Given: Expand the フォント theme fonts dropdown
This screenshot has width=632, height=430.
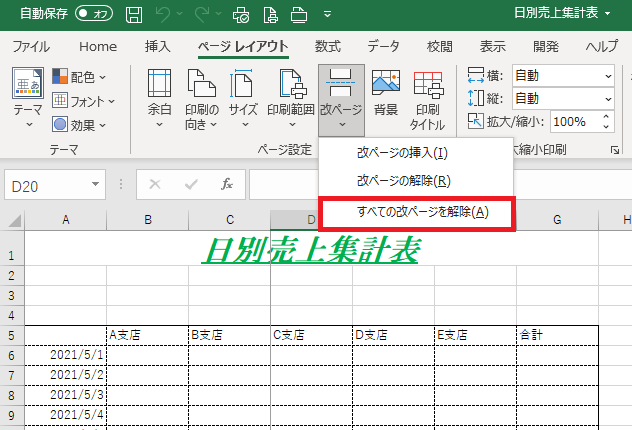Looking at the screenshot, I should coord(84,101).
